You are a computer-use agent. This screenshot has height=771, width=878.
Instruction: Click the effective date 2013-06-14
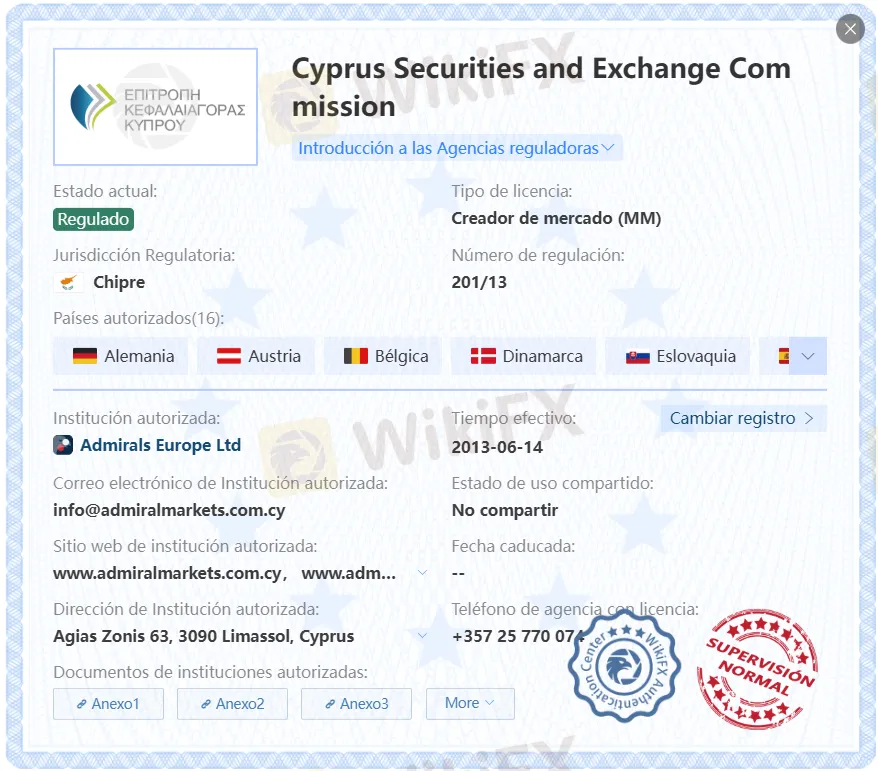tap(497, 447)
